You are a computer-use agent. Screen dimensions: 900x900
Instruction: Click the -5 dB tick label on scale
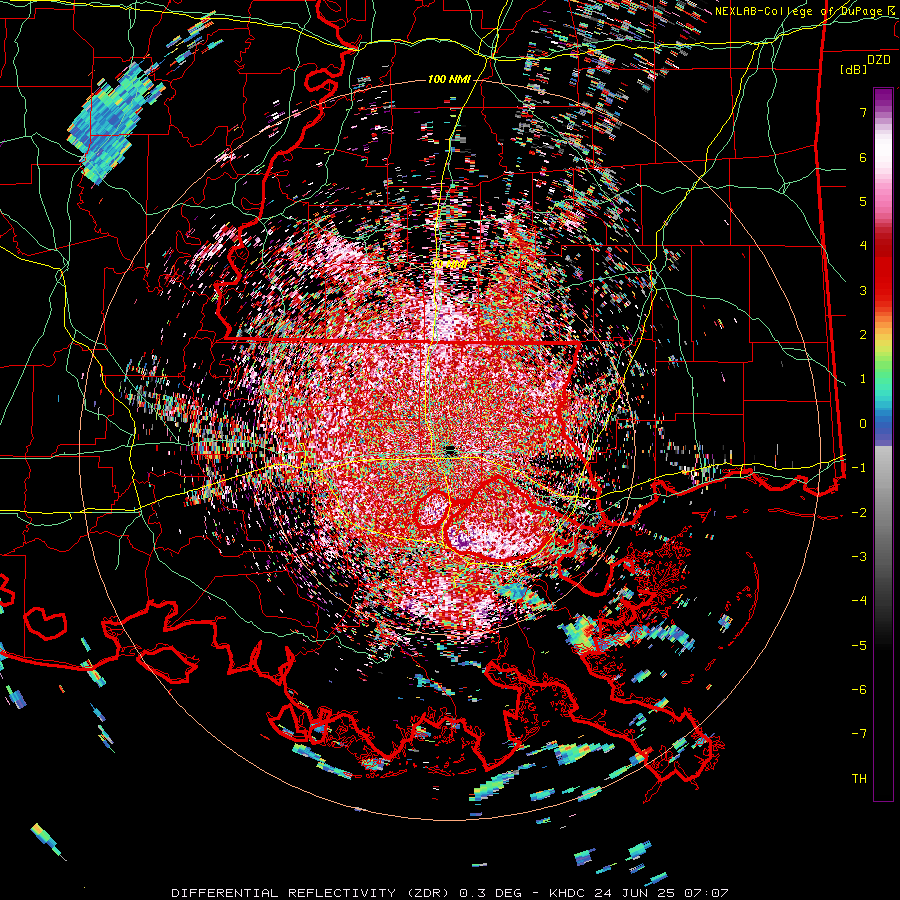pyautogui.click(x=859, y=646)
